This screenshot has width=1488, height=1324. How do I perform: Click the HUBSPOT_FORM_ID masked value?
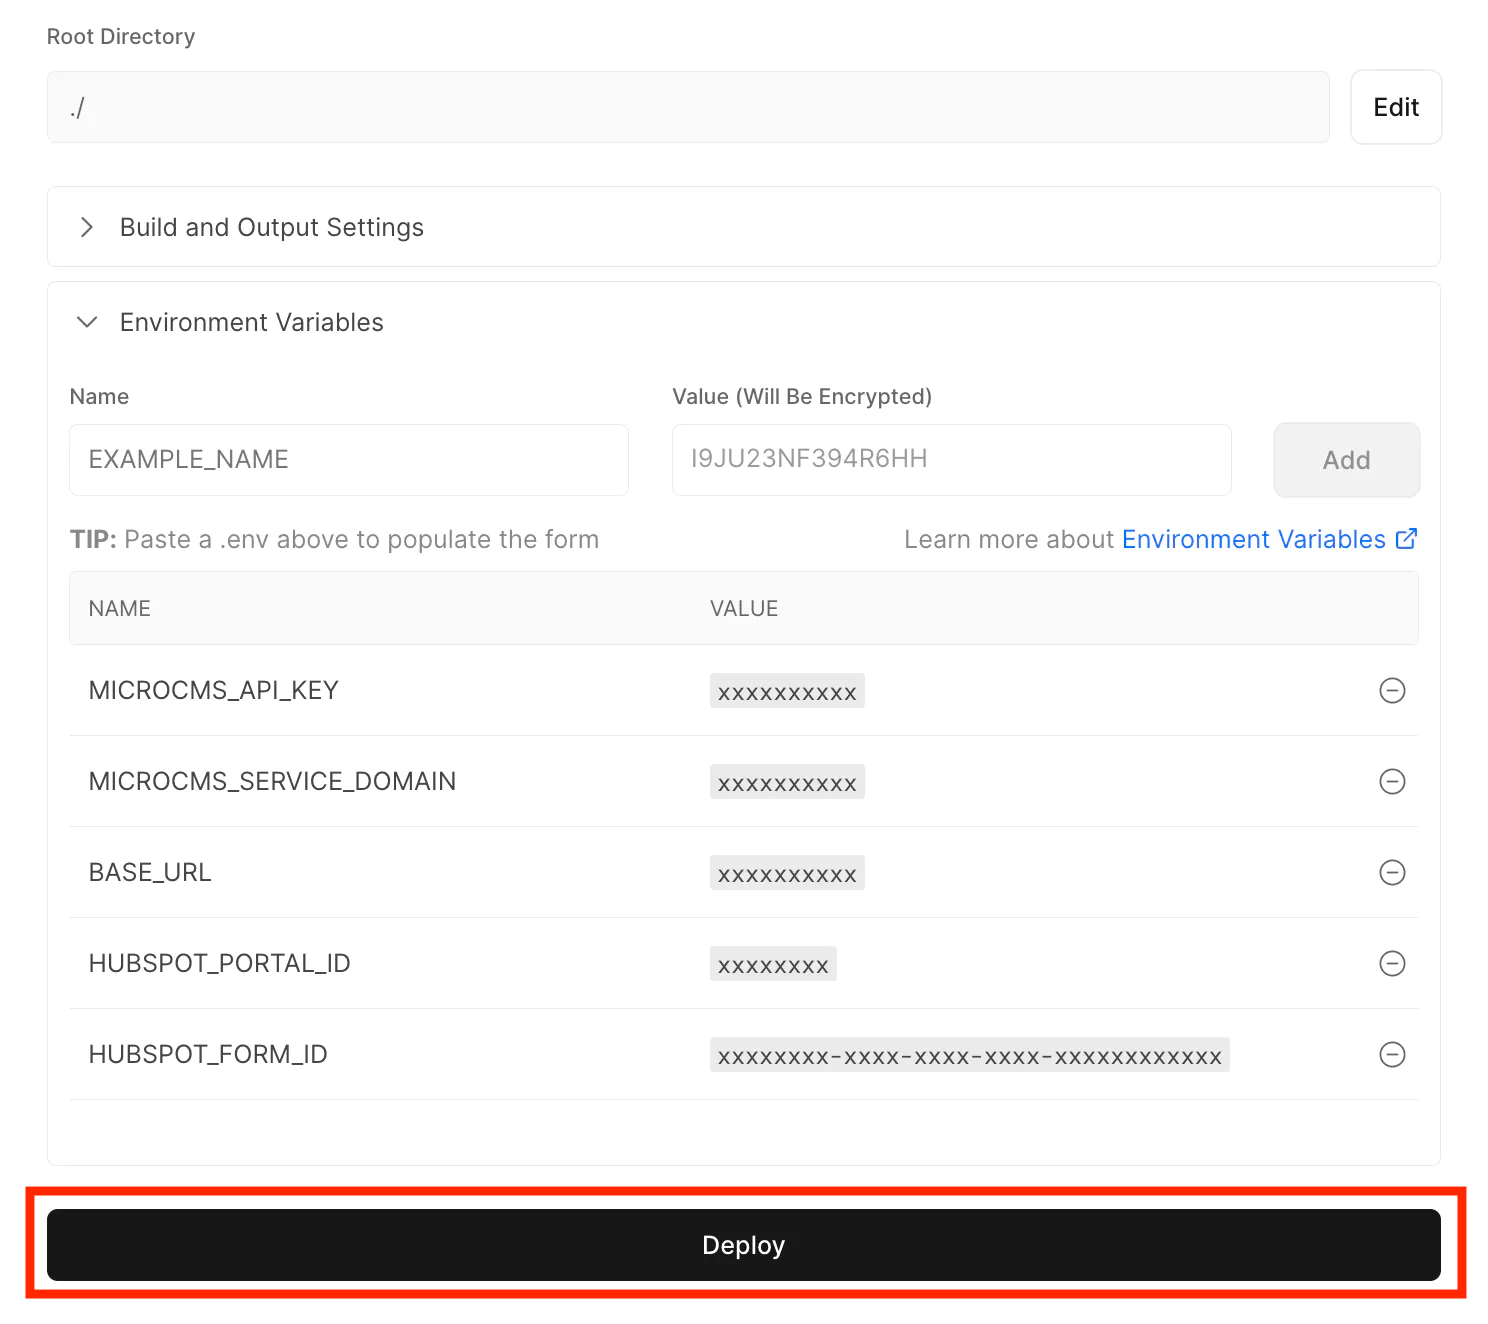[969, 1055]
